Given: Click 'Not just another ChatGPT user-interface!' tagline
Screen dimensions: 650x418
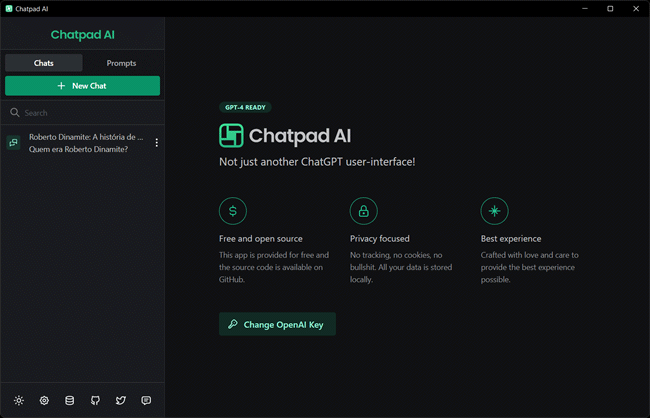Looking at the screenshot, I should point(317,162).
